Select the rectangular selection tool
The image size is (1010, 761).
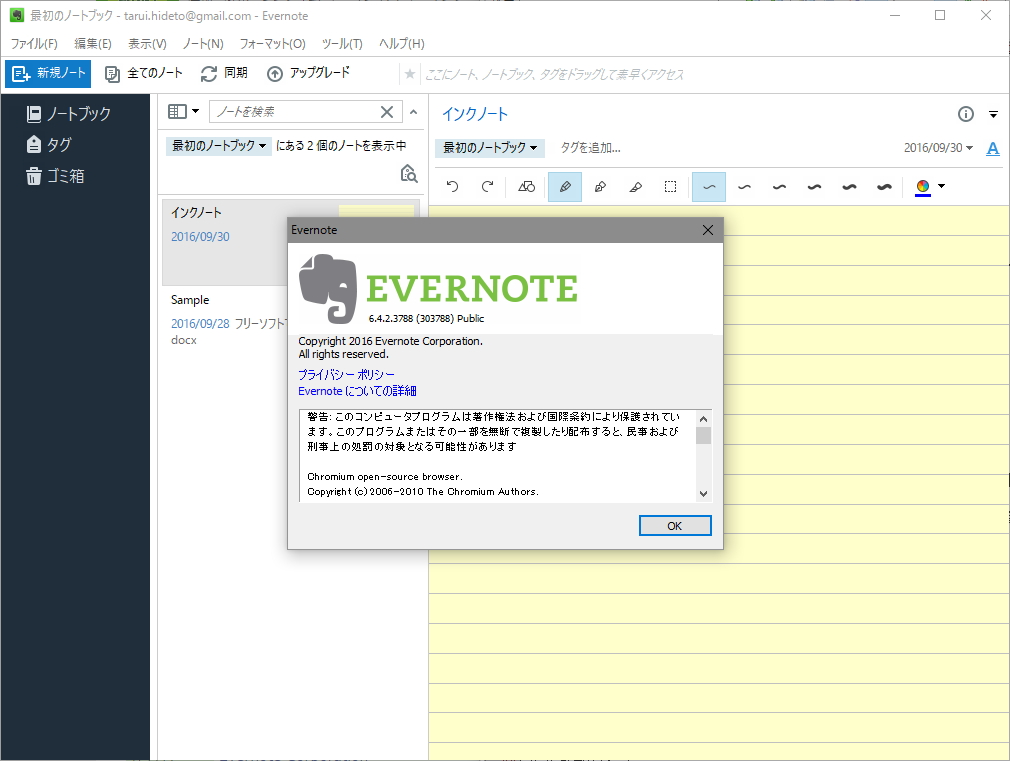click(672, 186)
